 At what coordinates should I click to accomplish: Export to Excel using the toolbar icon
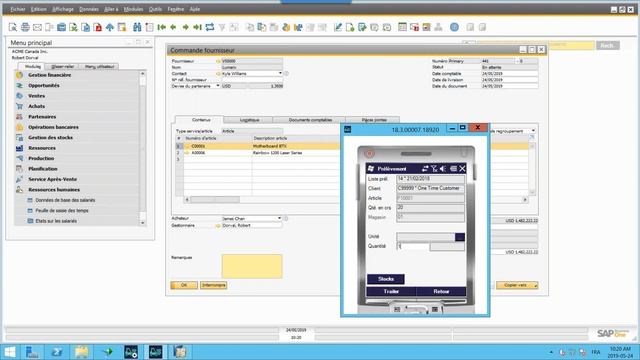click(73, 27)
